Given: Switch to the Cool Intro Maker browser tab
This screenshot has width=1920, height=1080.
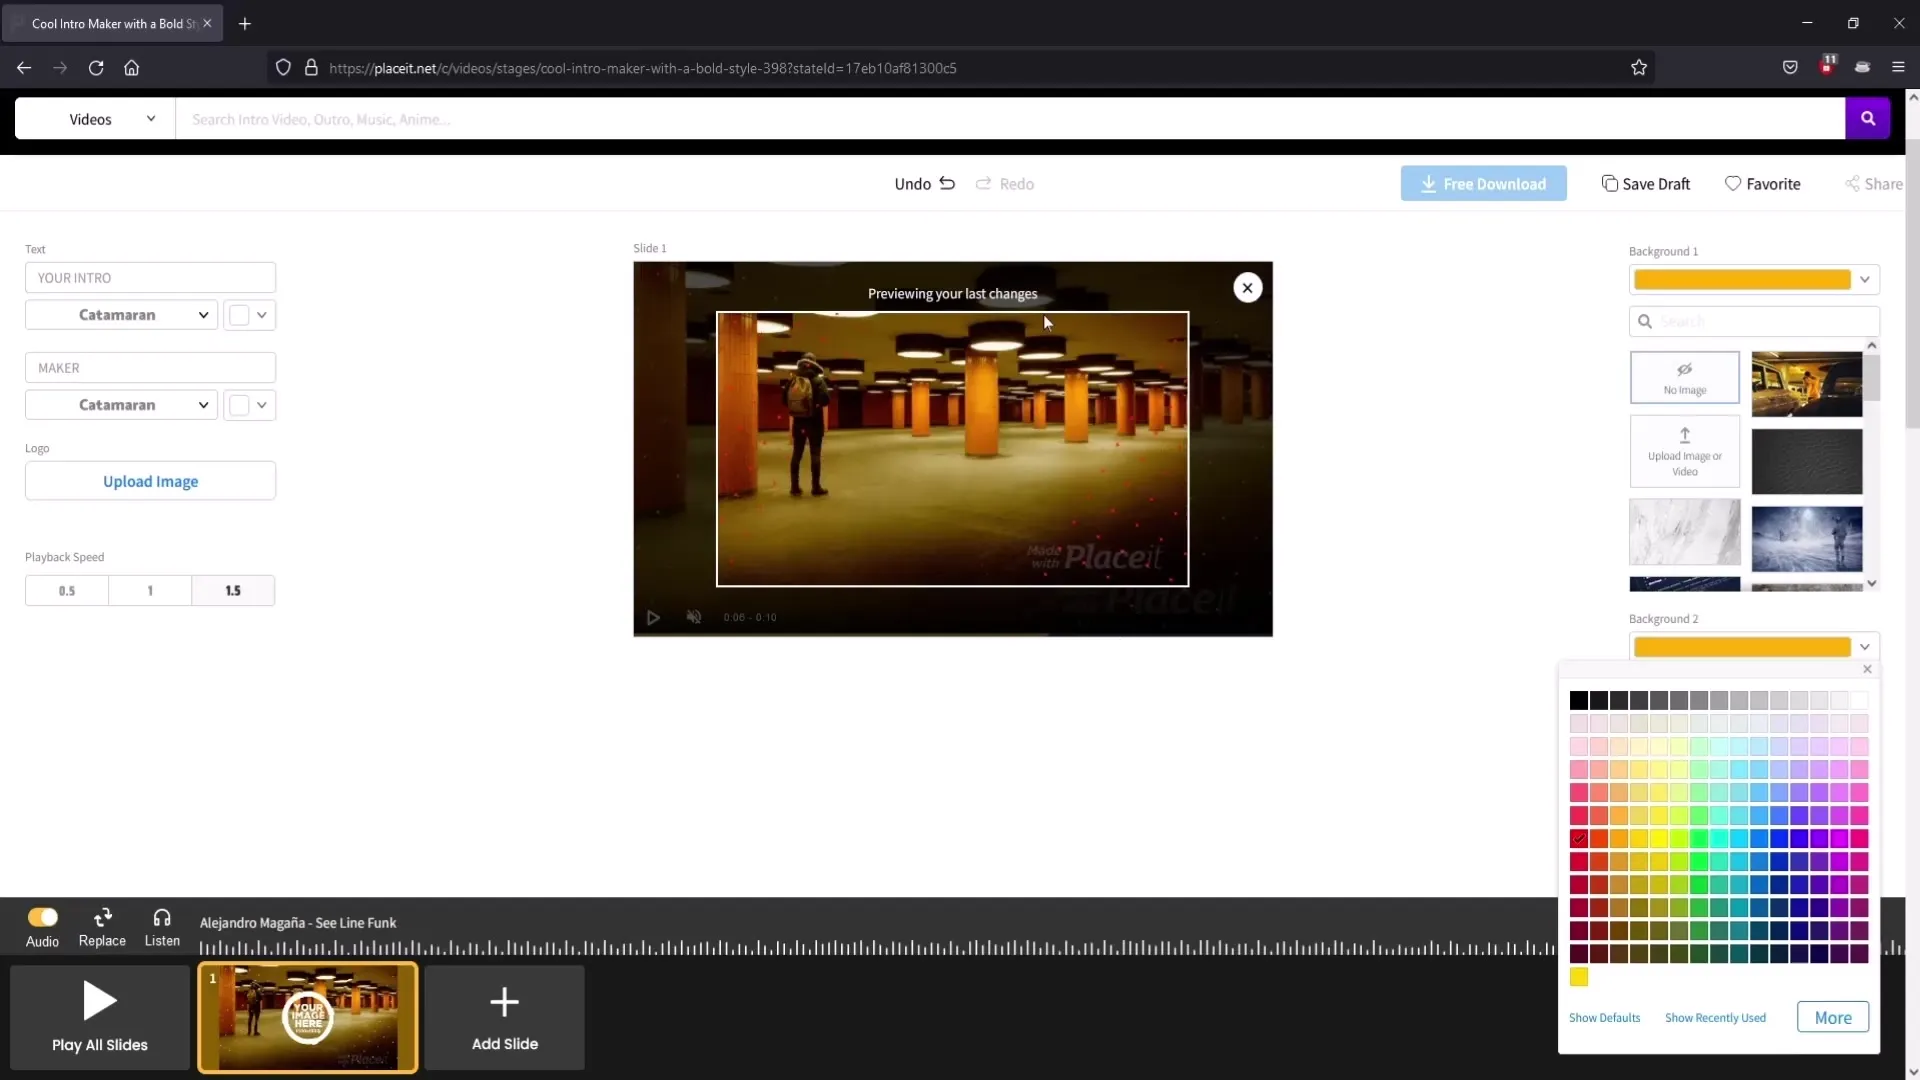Looking at the screenshot, I should tap(110, 23).
